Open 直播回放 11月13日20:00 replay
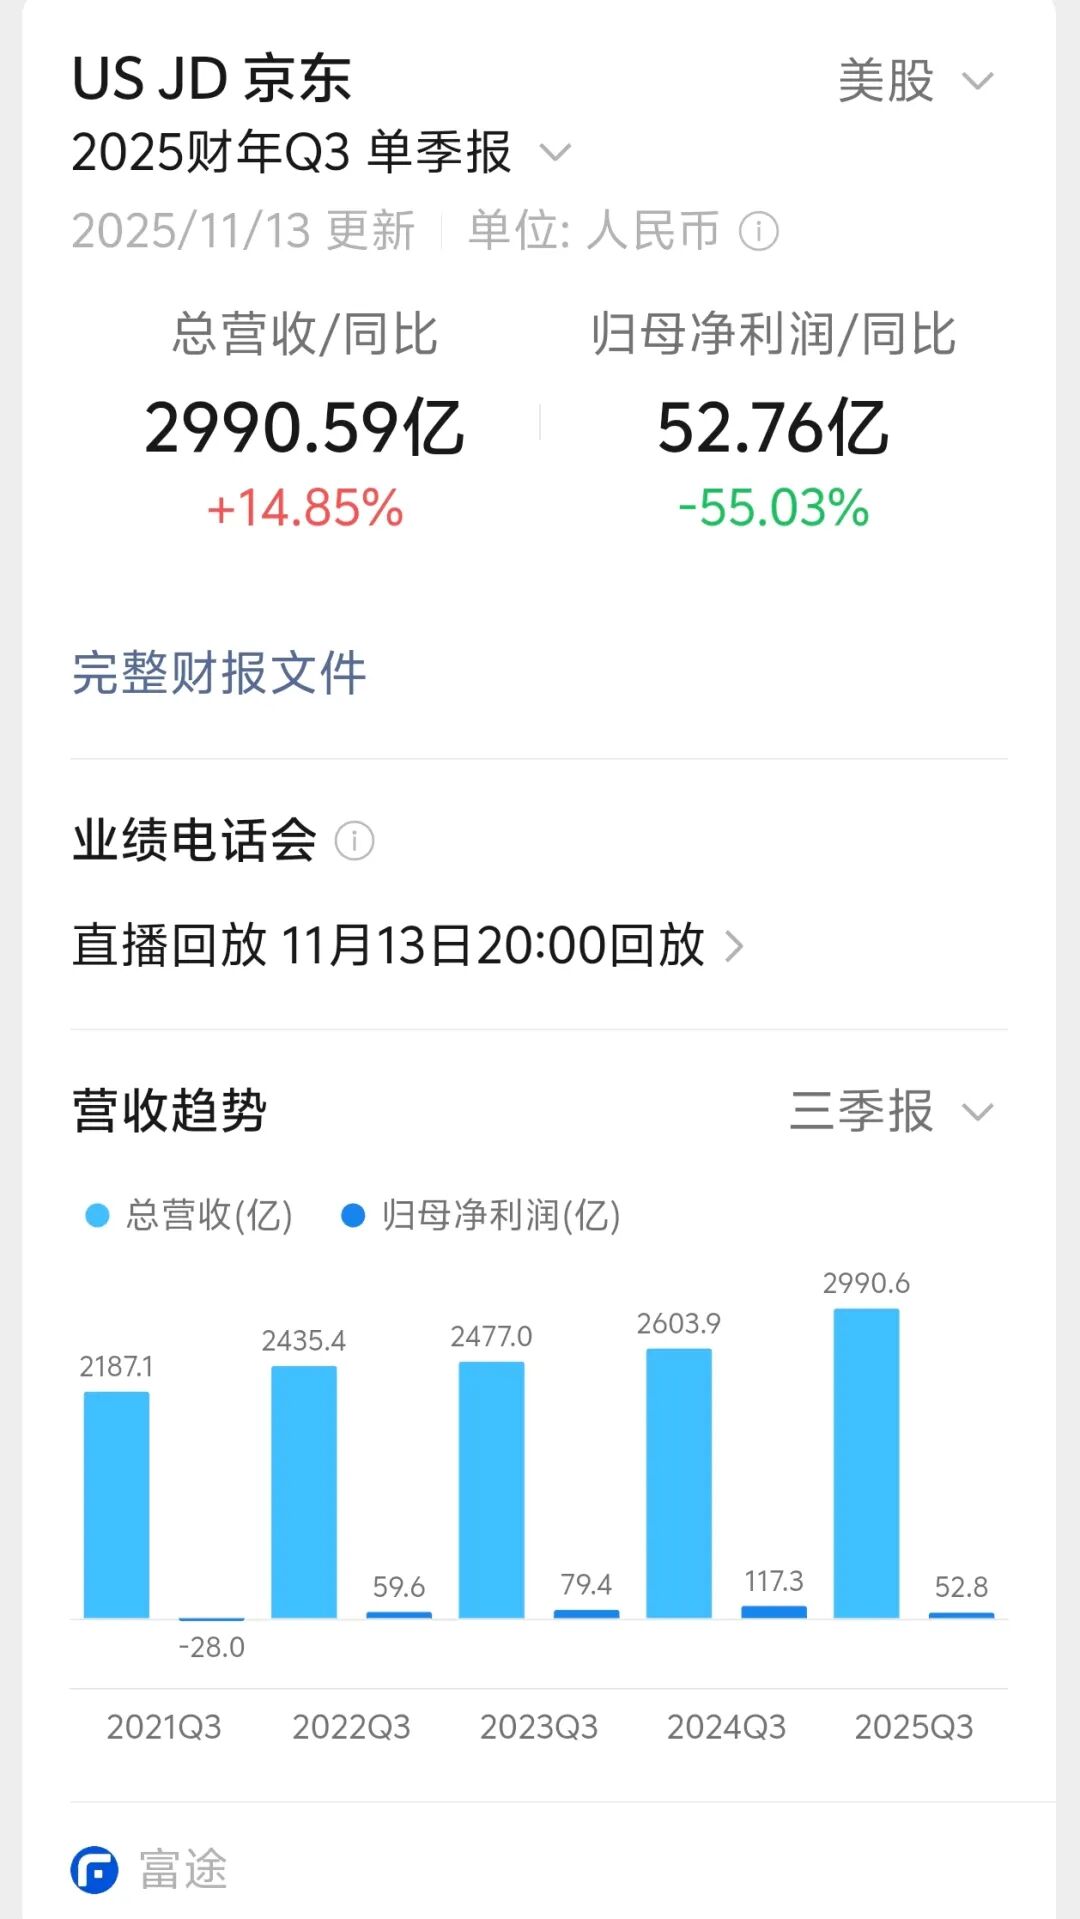Screen dimensions: 1080x1919 (388, 946)
